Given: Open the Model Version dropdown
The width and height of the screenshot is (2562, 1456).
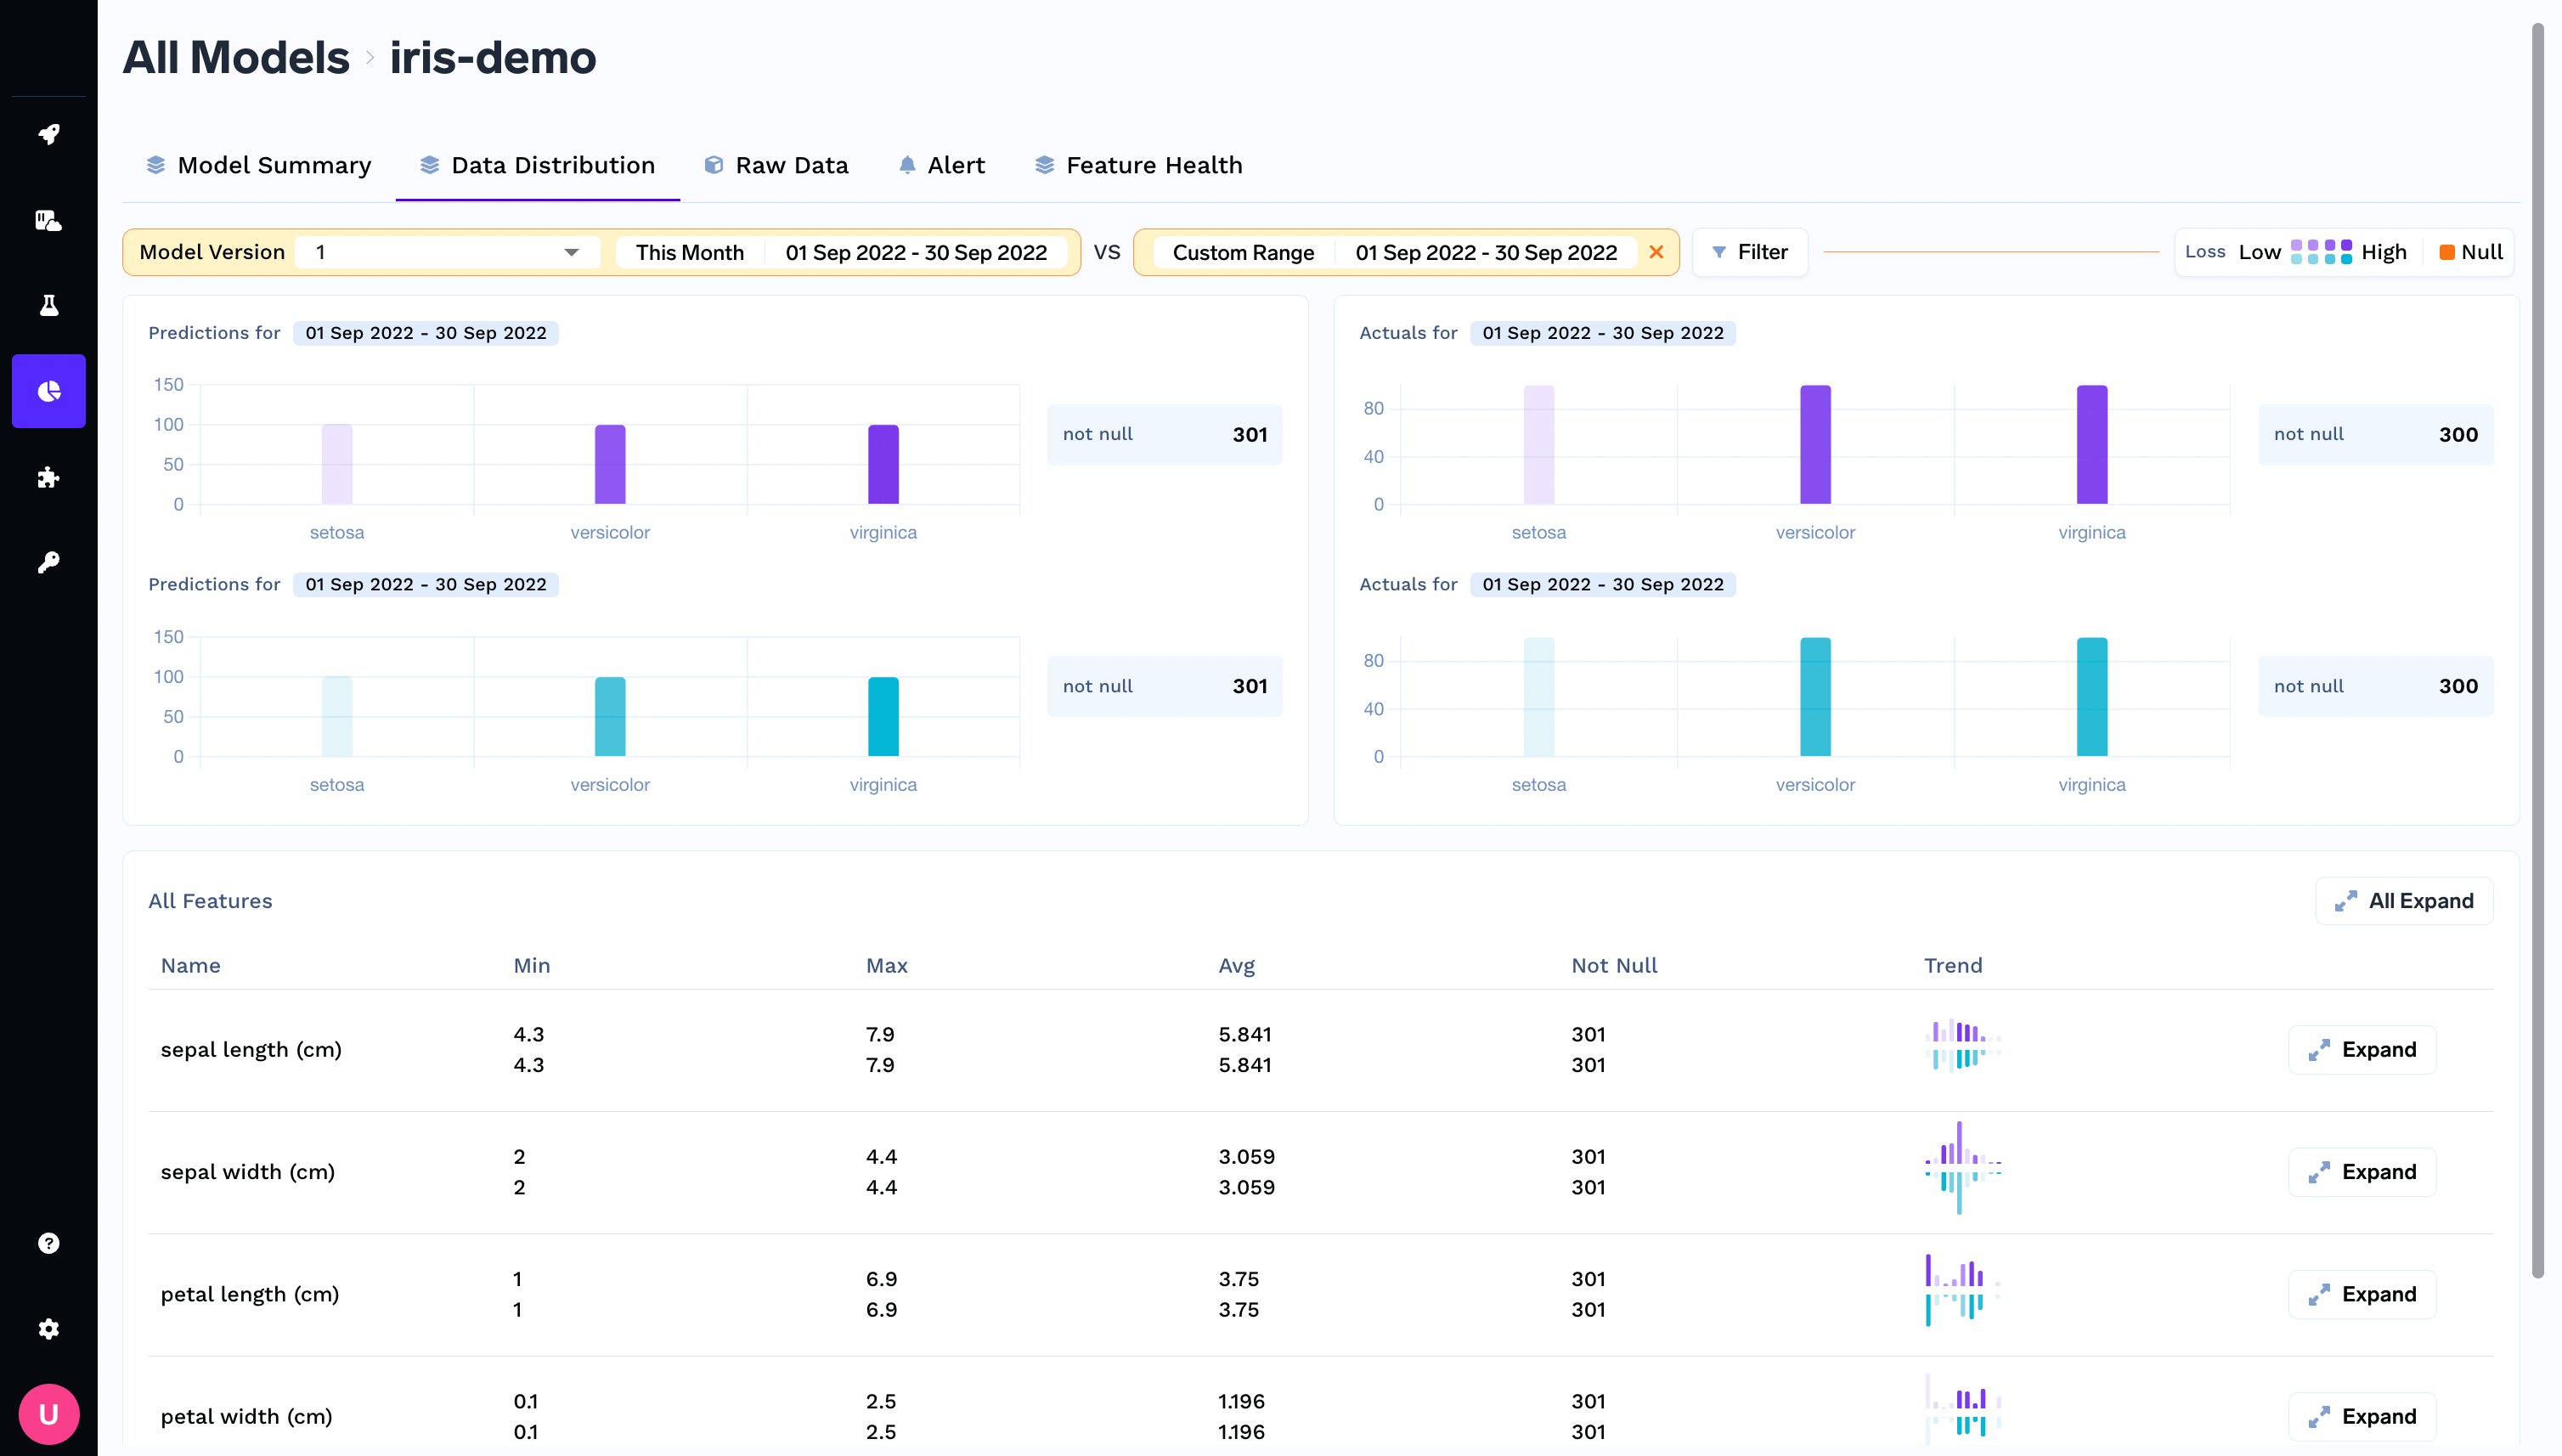Looking at the screenshot, I should [x=447, y=252].
